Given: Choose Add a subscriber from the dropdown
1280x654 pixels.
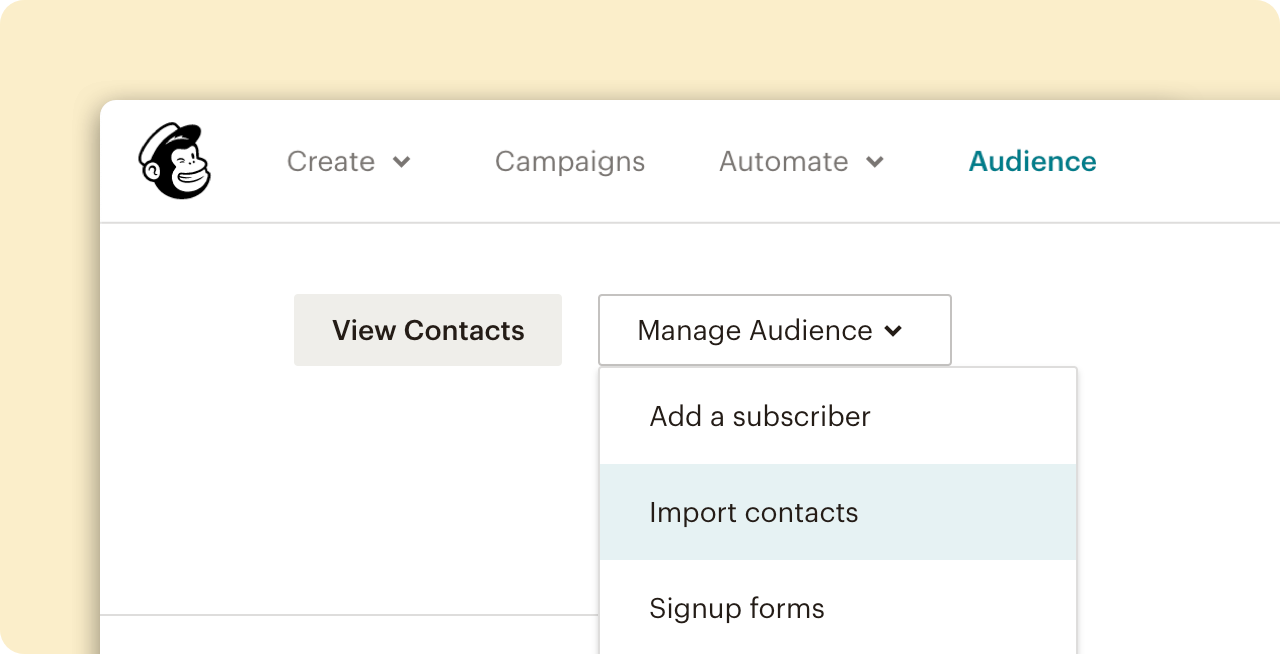Looking at the screenshot, I should click(759, 416).
